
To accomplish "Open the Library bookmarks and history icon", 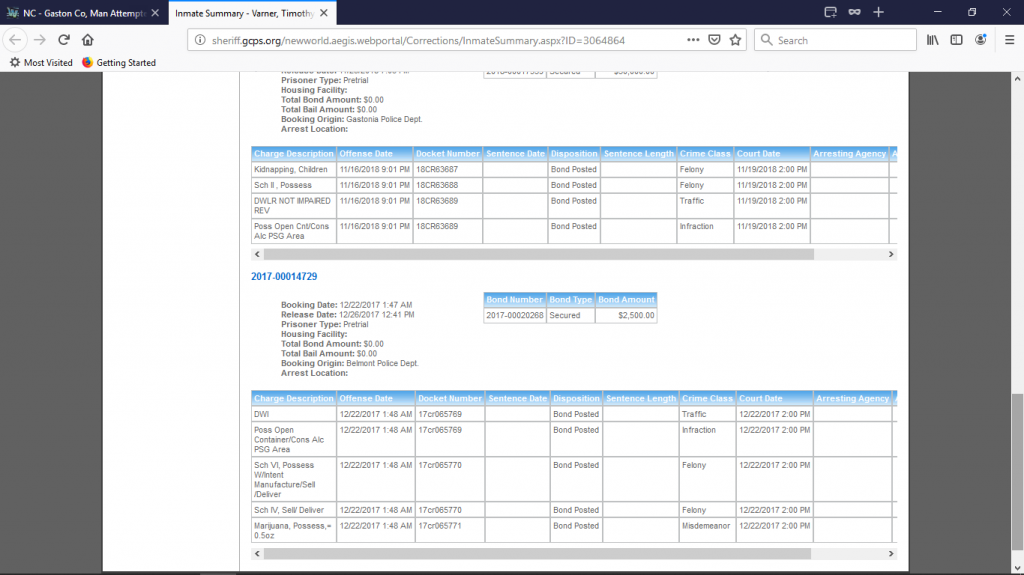I will [933, 40].
